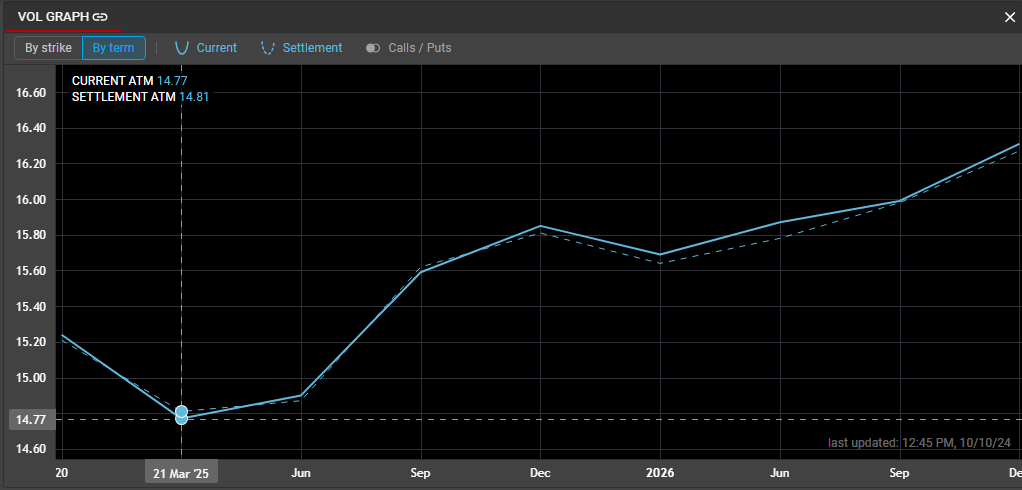This screenshot has width=1022, height=490.
Task: Toggle the Settlement dashed curve icon
Action: click(267, 48)
